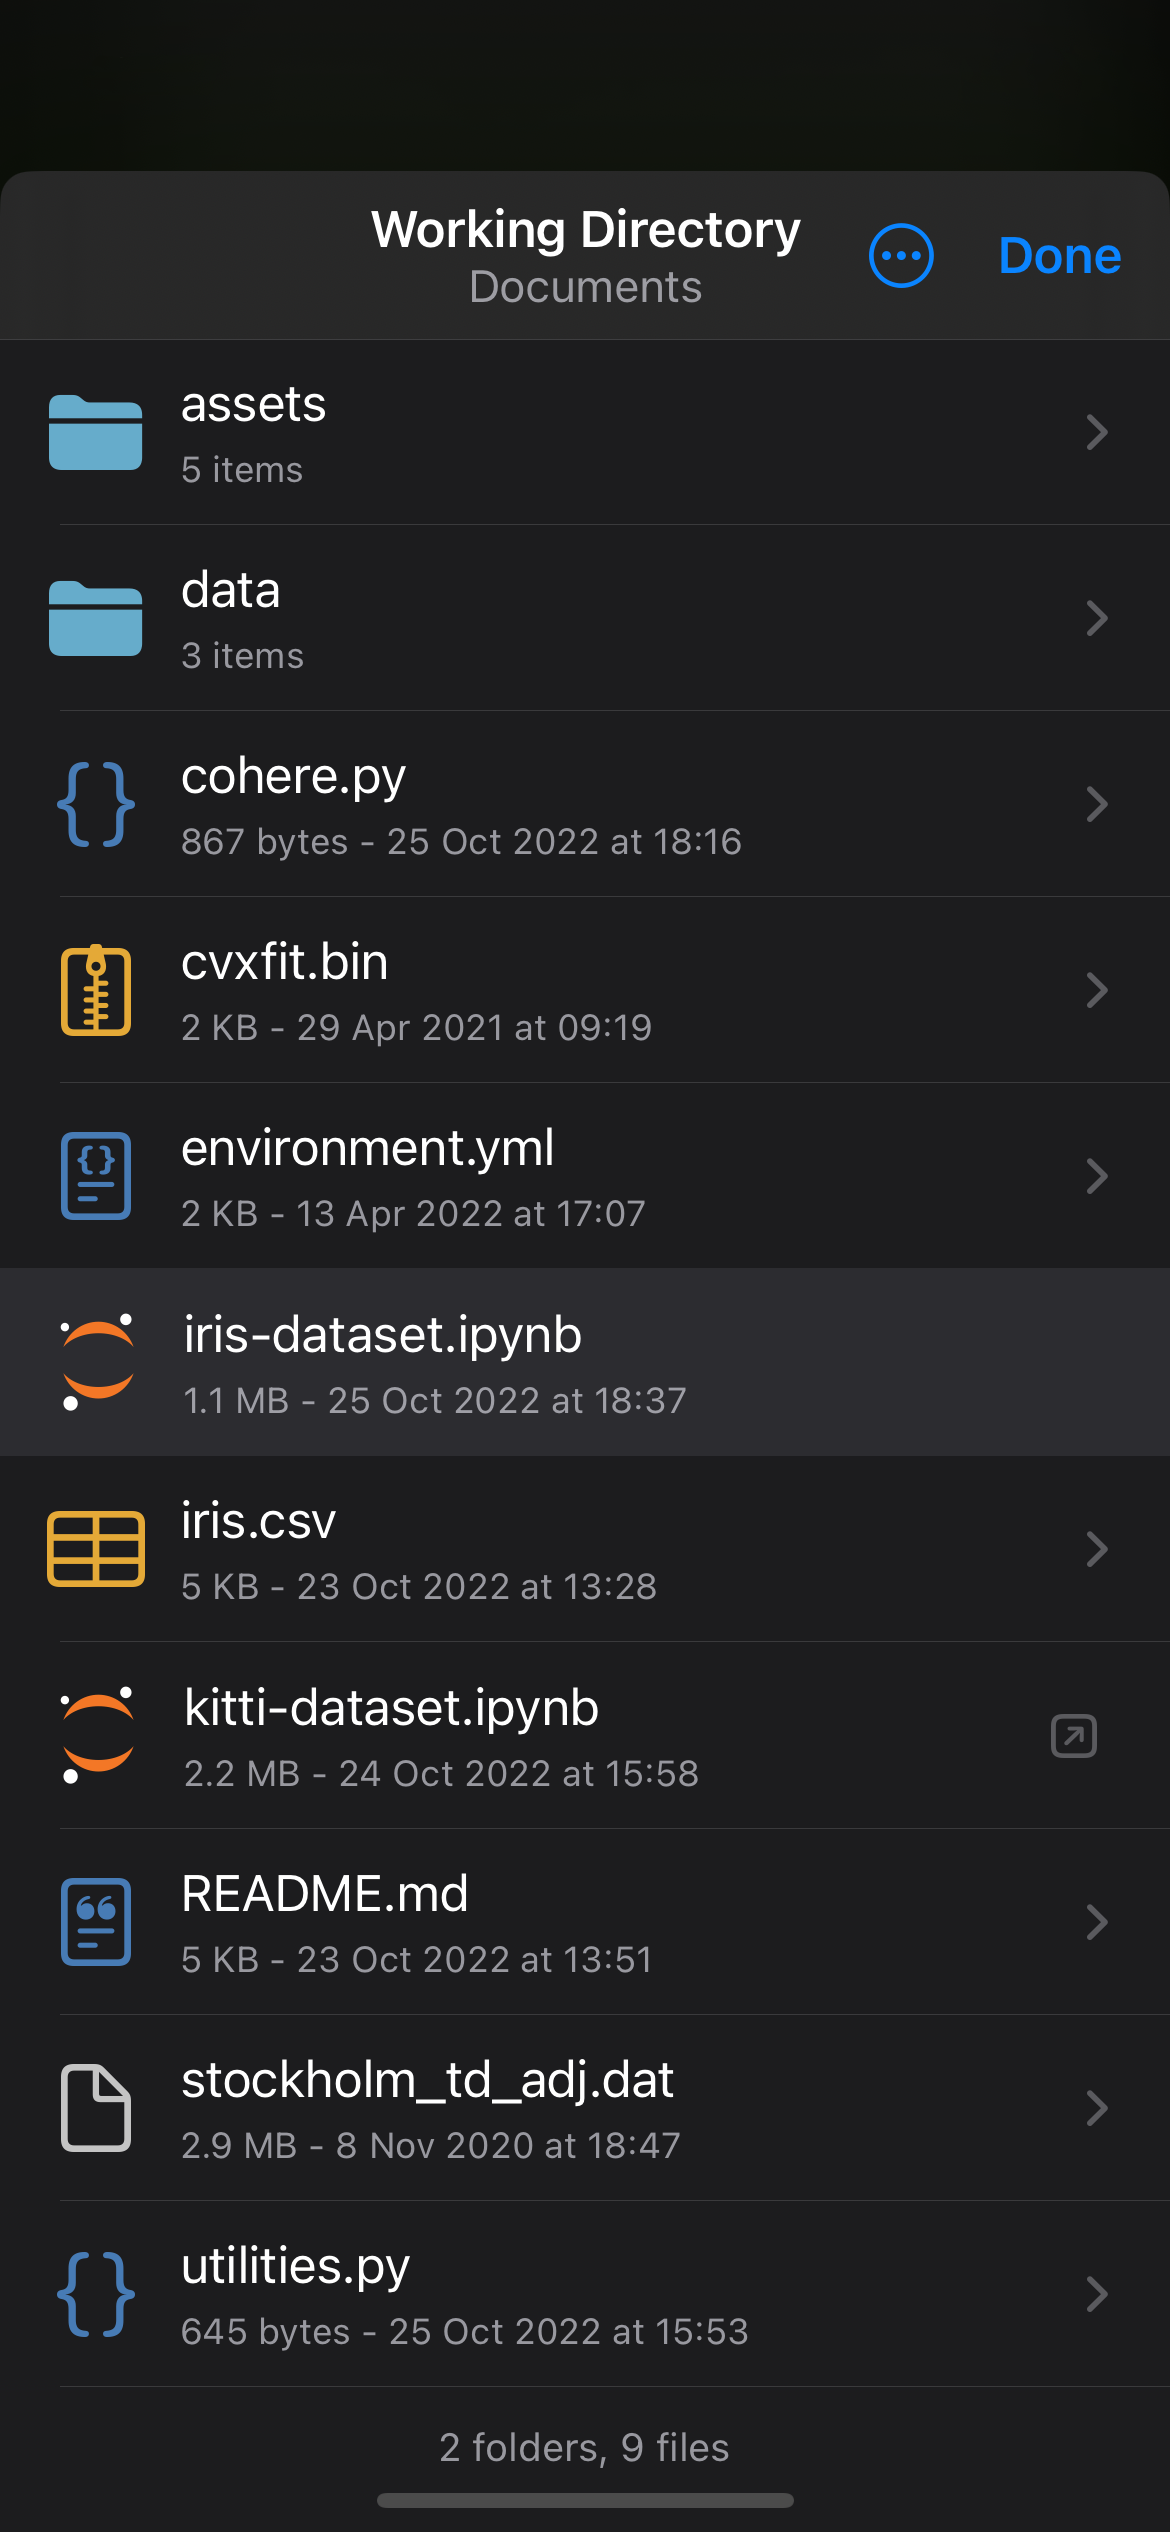The height and width of the screenshot is (2532, 1170).
Task: Tap the cohere.py curly braces icon
Action: 96,804
